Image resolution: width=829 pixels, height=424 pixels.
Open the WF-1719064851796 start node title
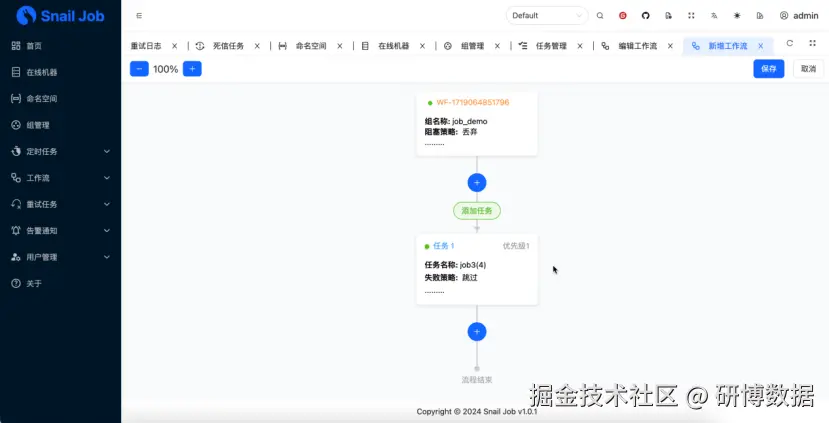(x=473, y=103)
